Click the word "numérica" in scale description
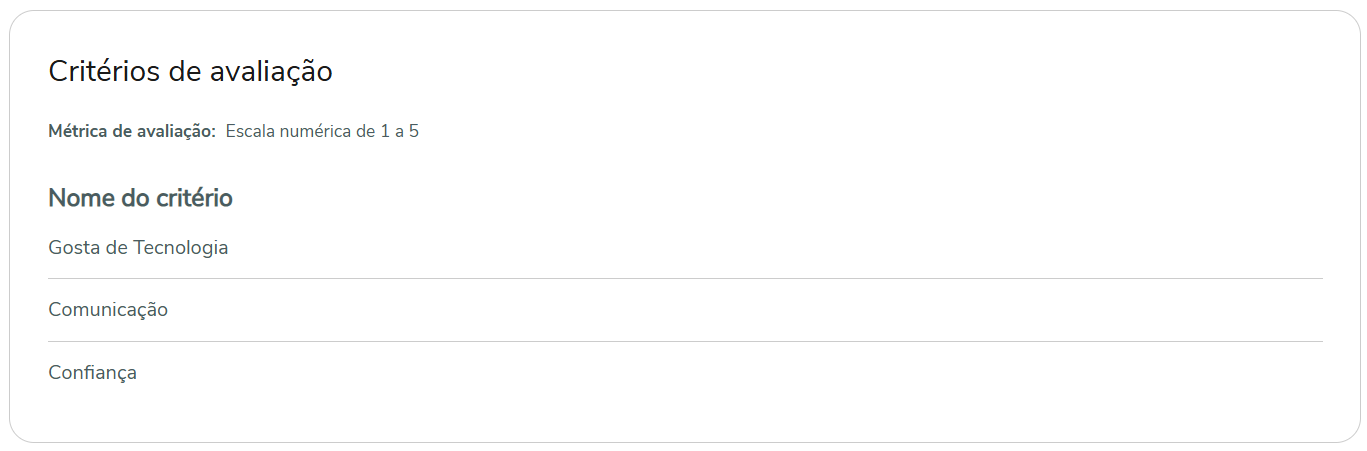Viewport: 1367px width, 451px height. (314, 131)
